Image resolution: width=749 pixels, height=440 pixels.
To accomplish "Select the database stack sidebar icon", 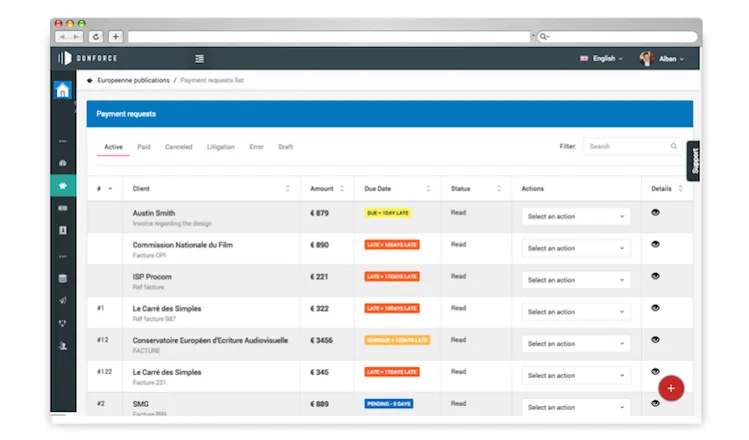I will 63,279.
